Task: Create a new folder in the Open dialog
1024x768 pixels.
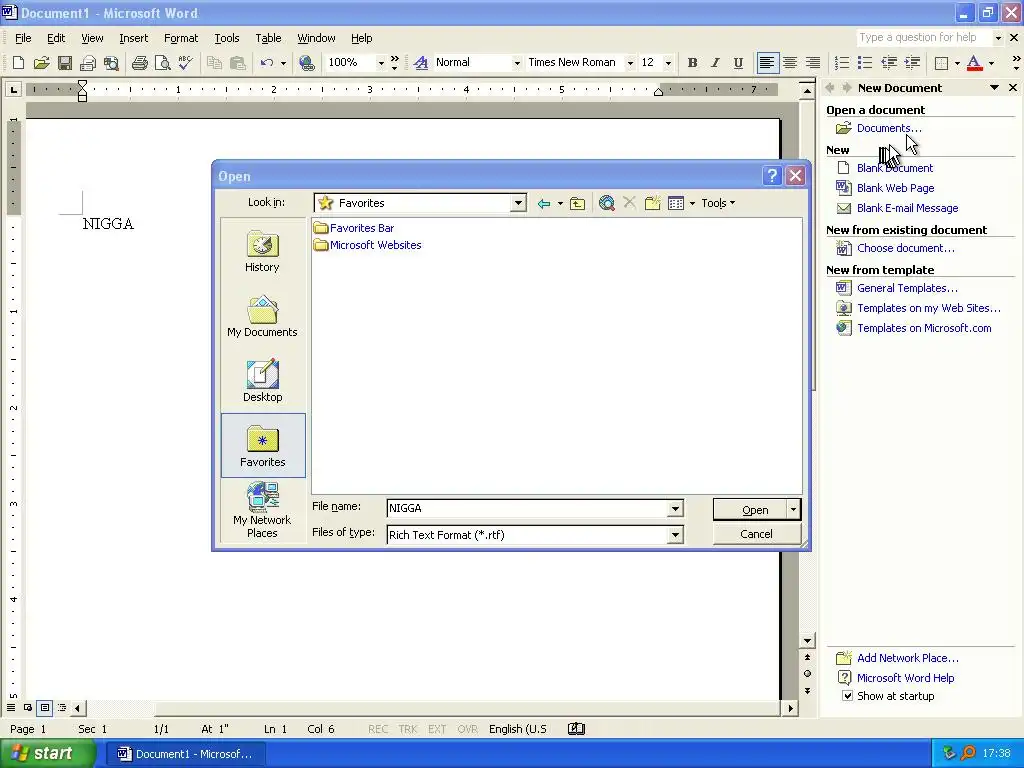Action: pos(652,204)
